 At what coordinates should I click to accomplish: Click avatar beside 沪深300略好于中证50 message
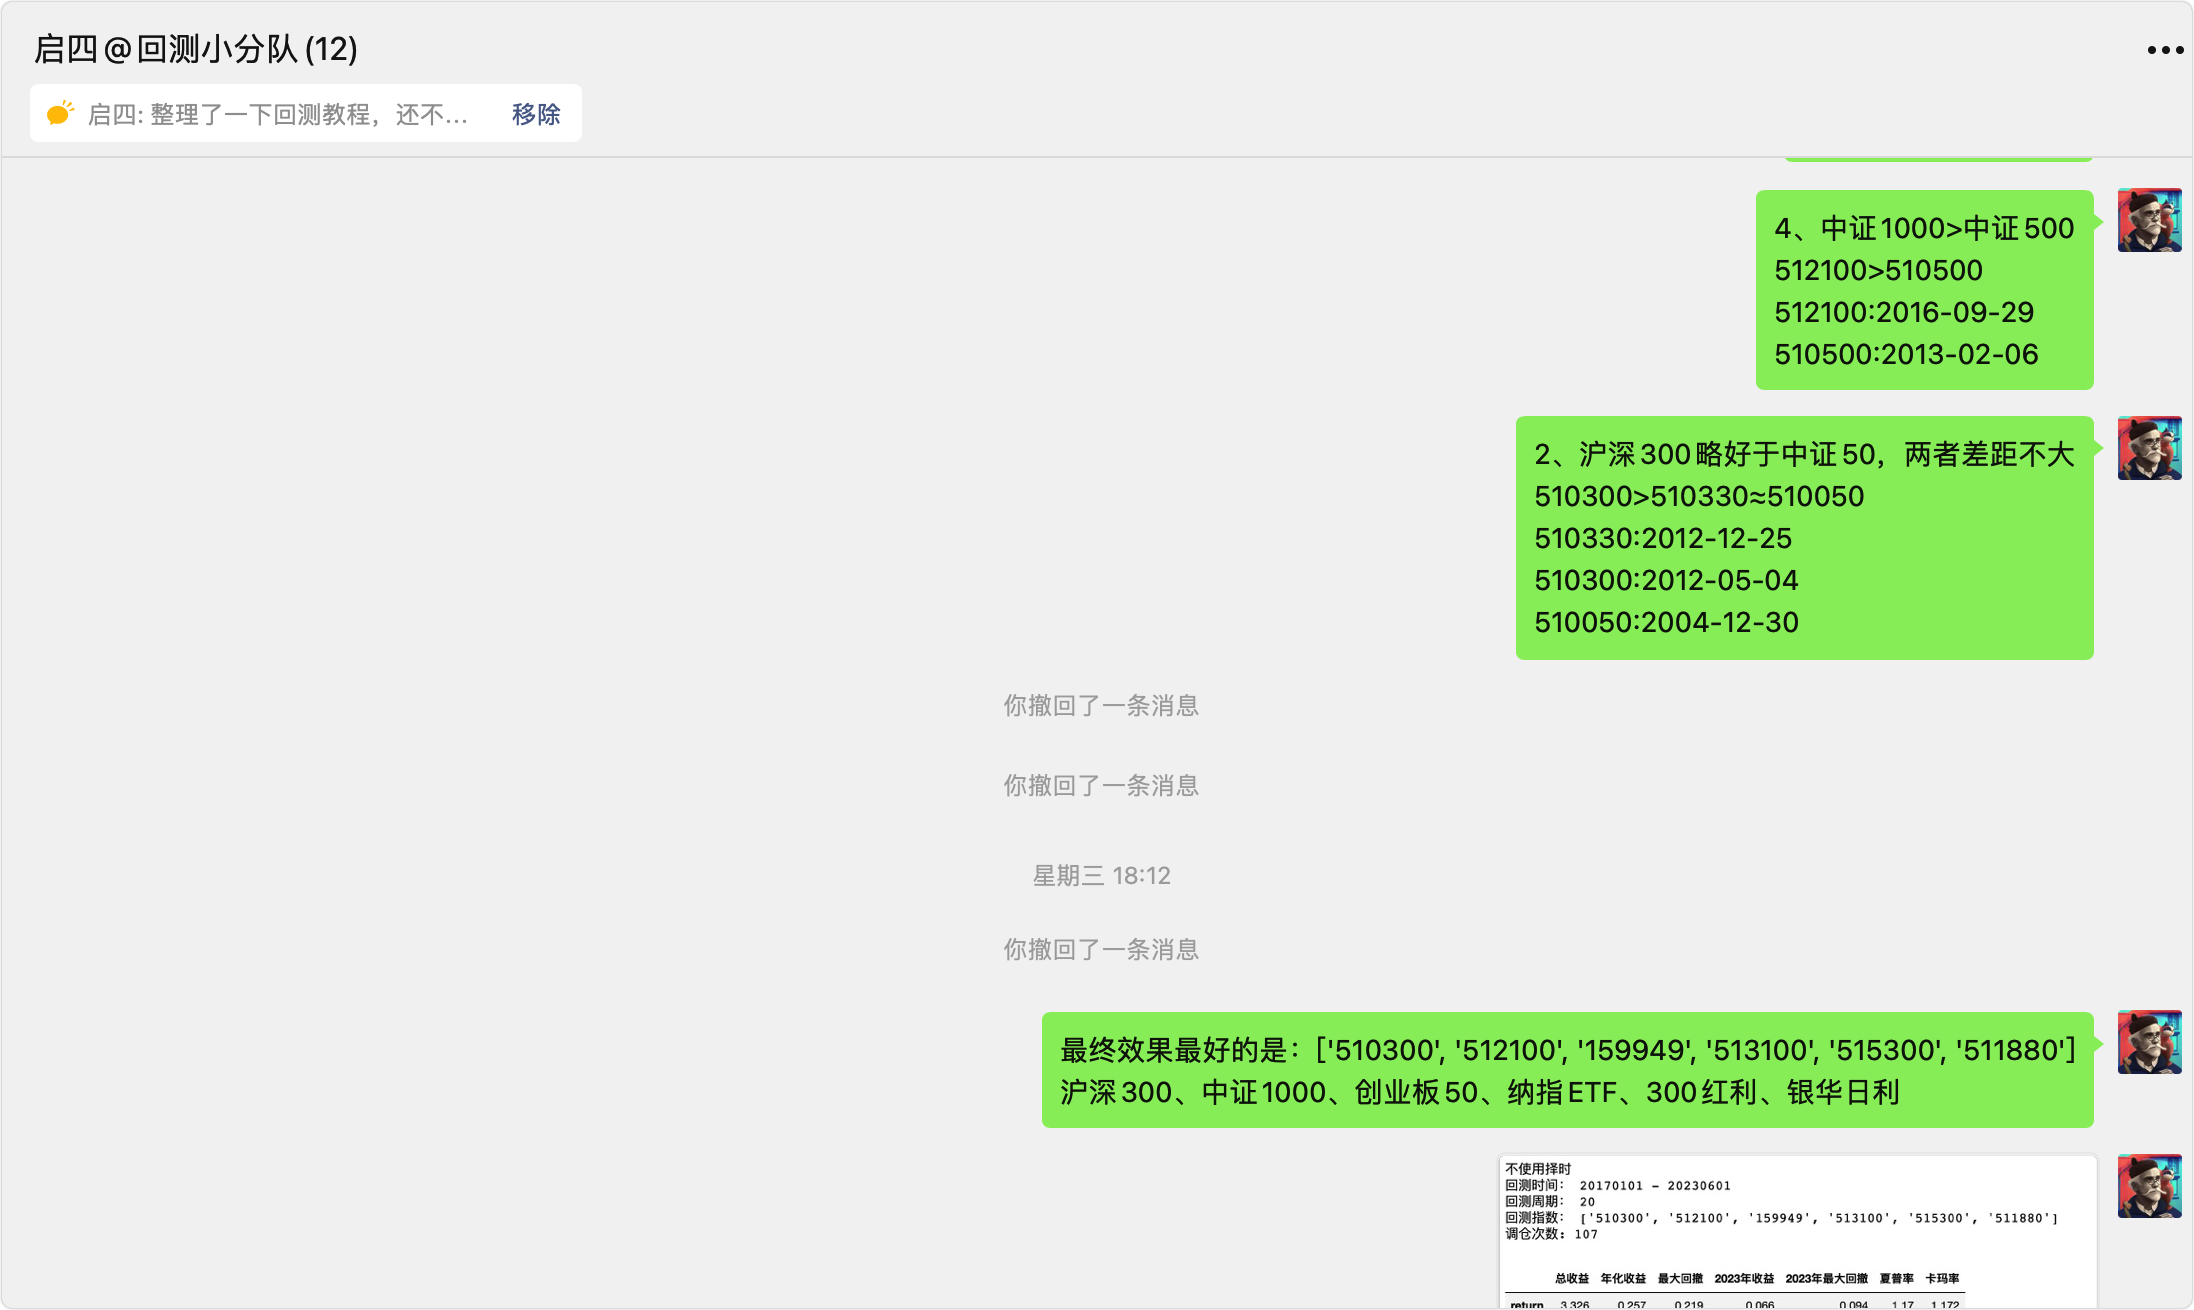[x=2149, y=448]
